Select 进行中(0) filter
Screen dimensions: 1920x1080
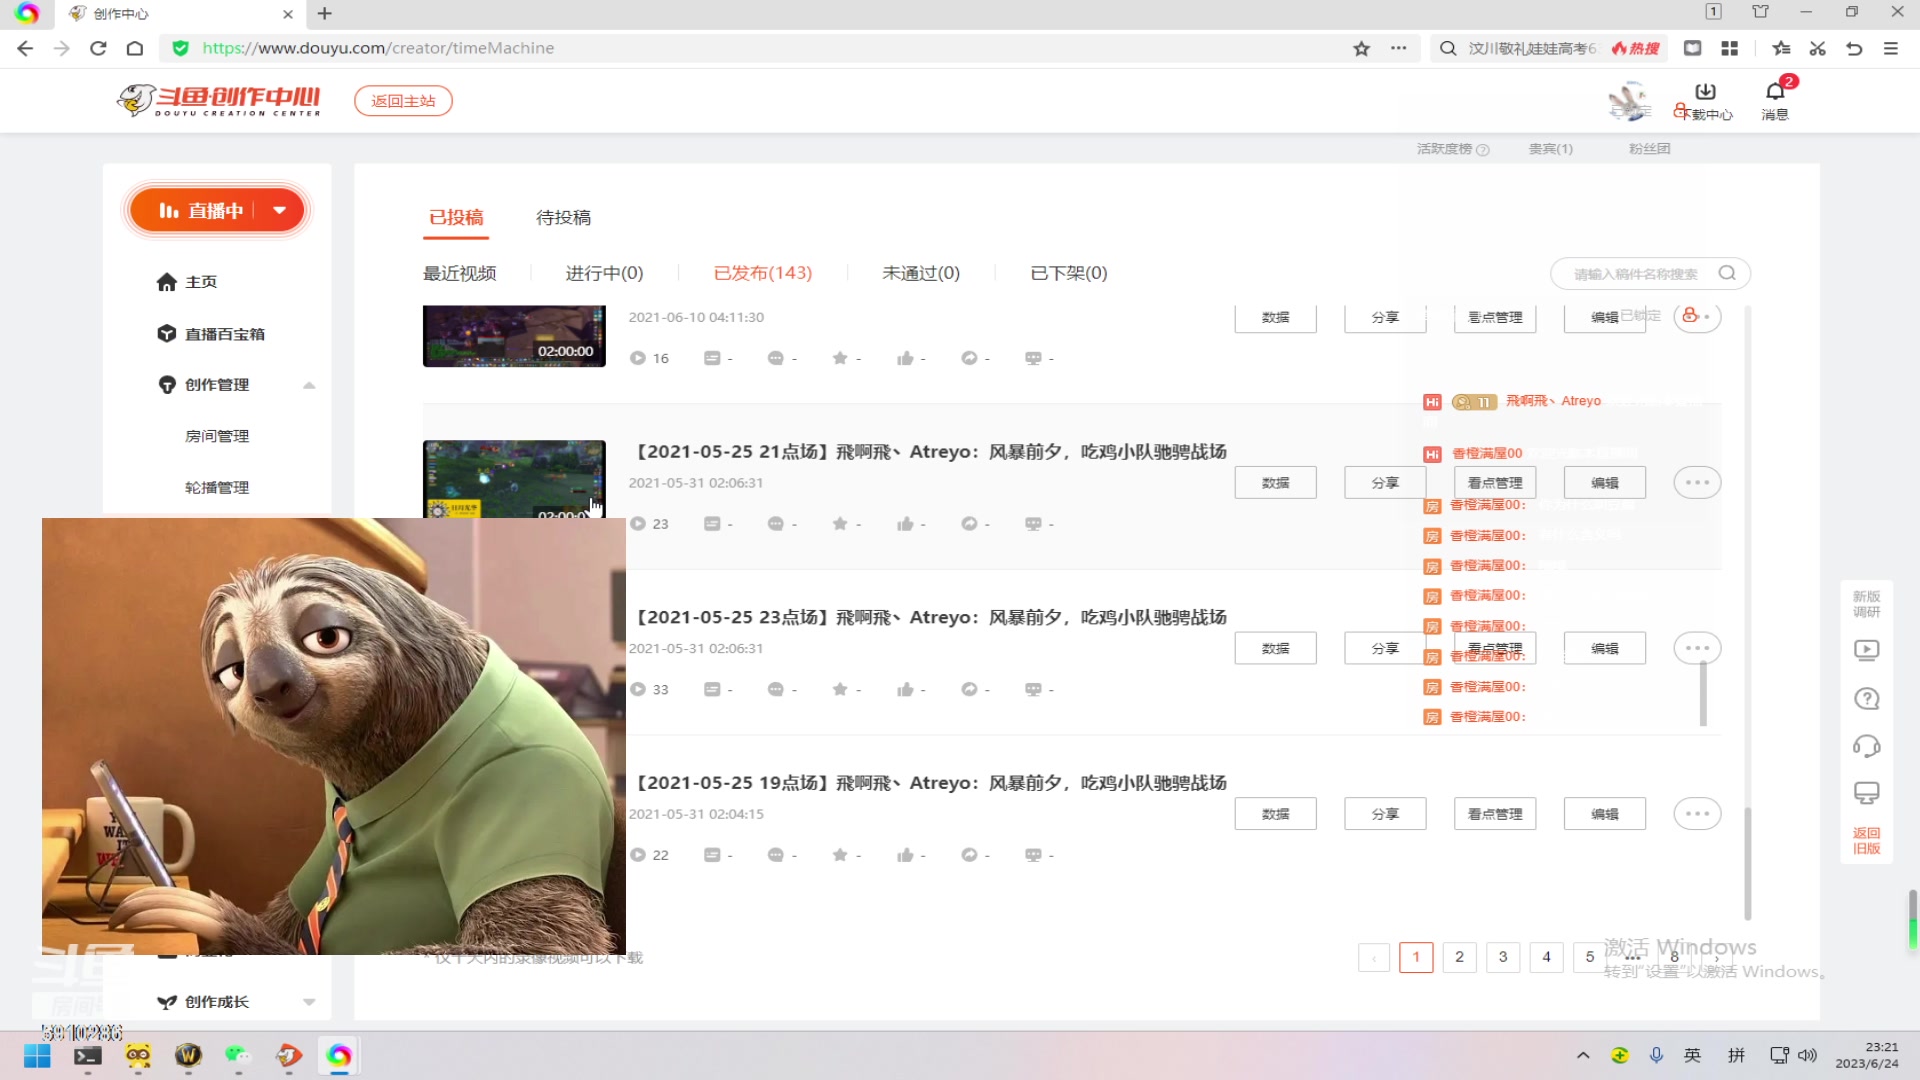coord(604,273)
